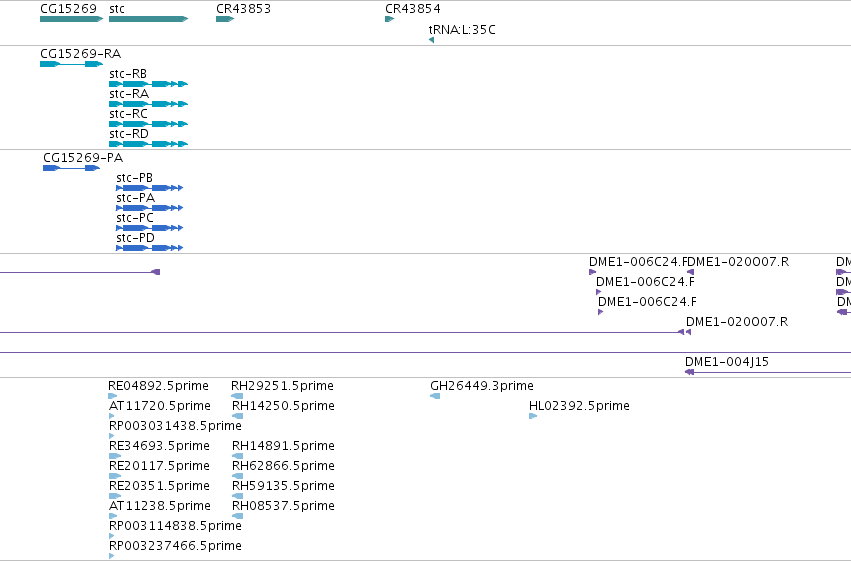This screenshot has height=561, width=851.
Task: Click the DME1-004J15 BAC label
Action: point(727,362)
